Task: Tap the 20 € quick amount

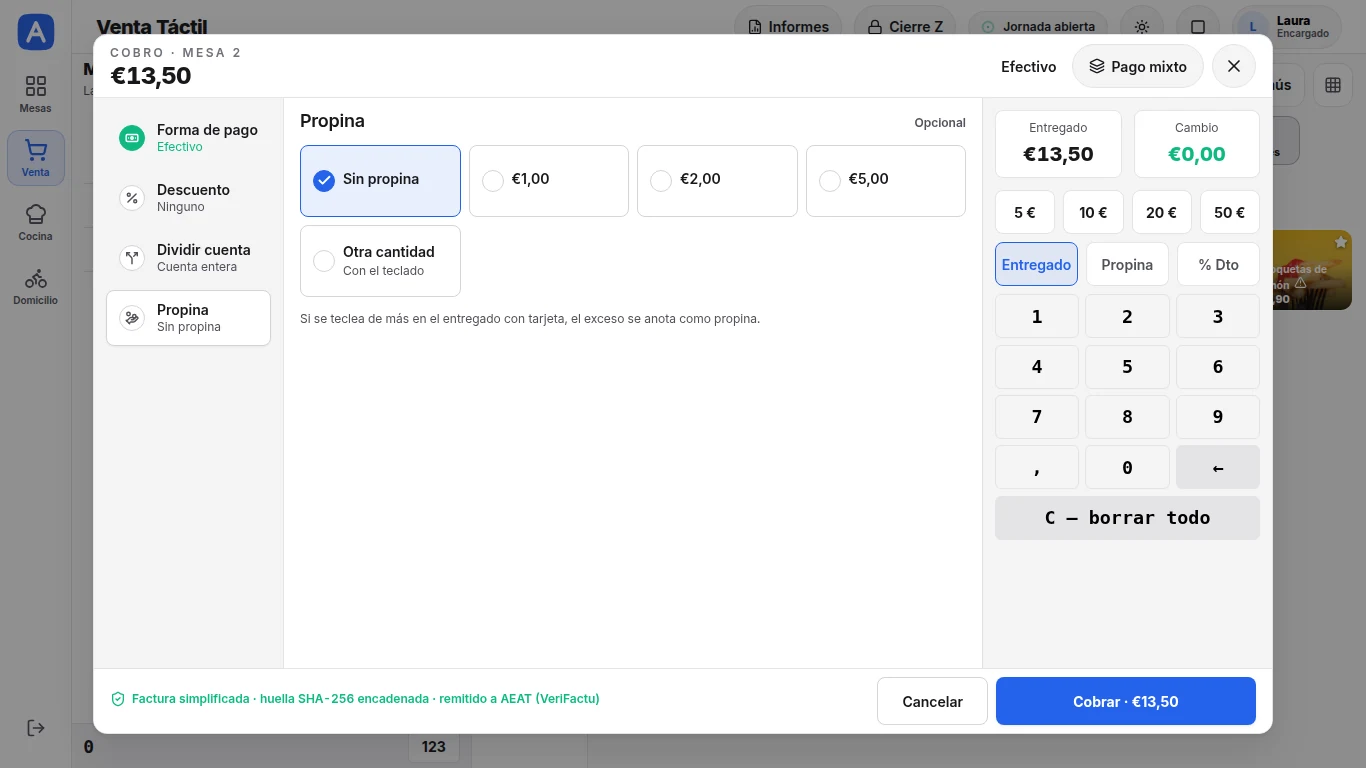Action: [1161, 212]
